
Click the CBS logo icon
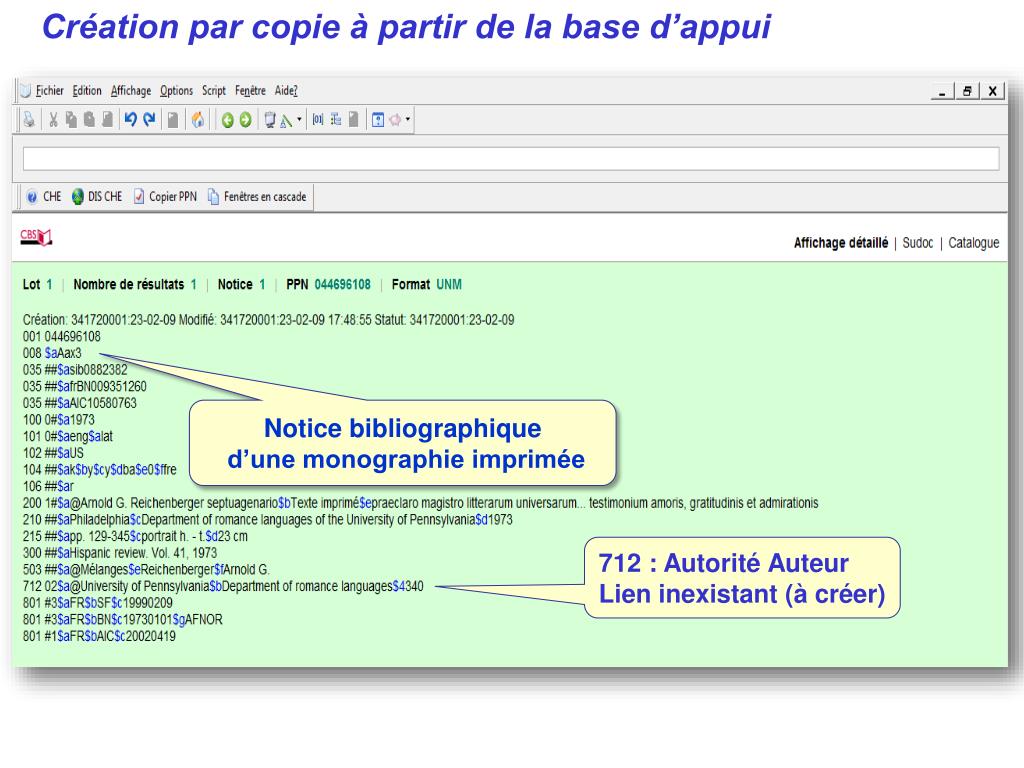click(36, 237)
